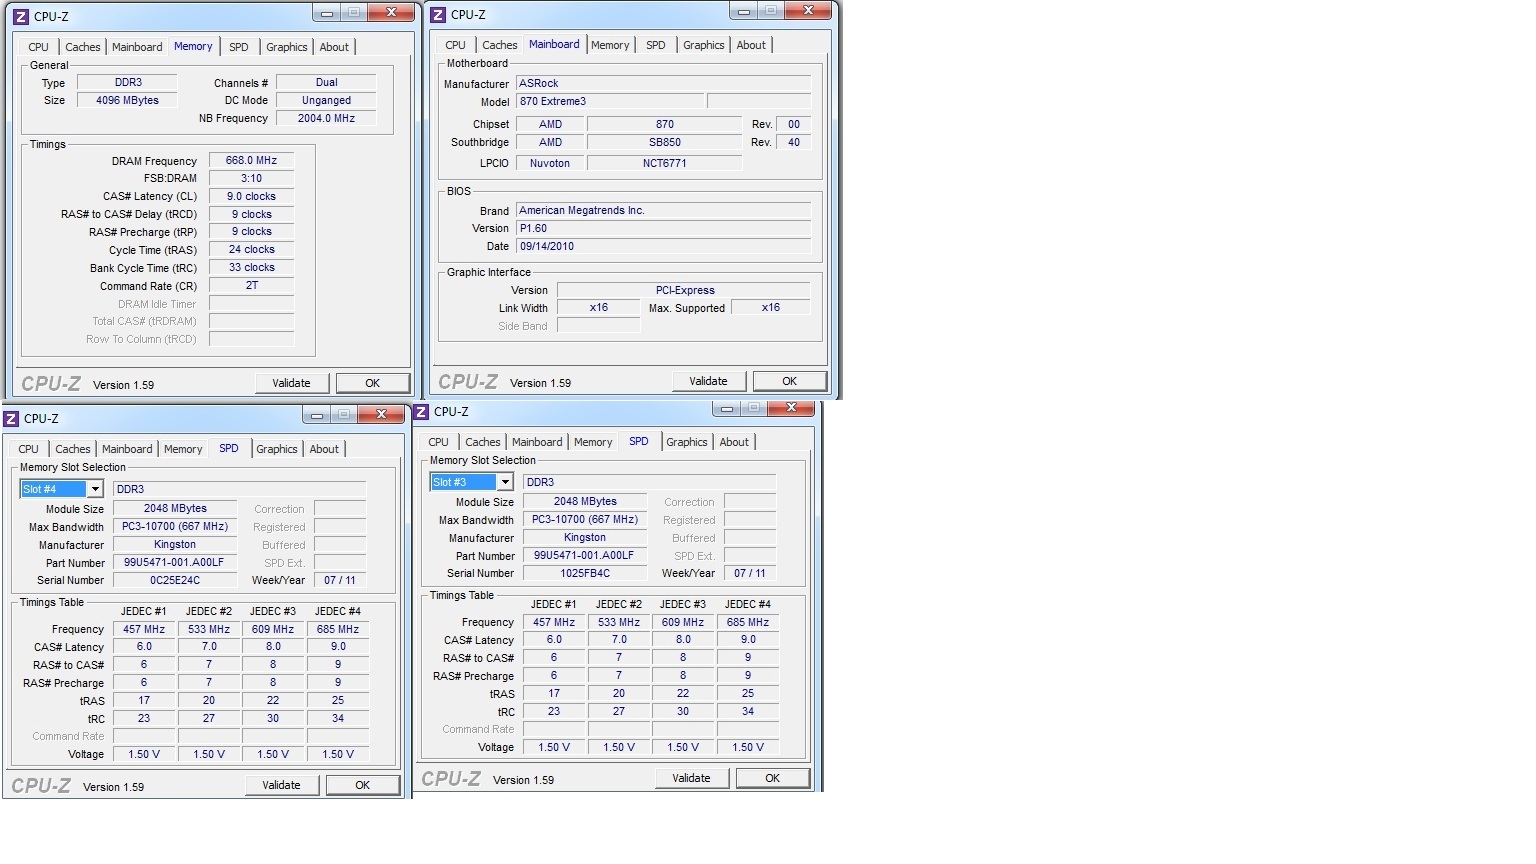The image size is (1536, 864).
Task: Click OK in Mainboard window
Action: [x=789, y=381]
